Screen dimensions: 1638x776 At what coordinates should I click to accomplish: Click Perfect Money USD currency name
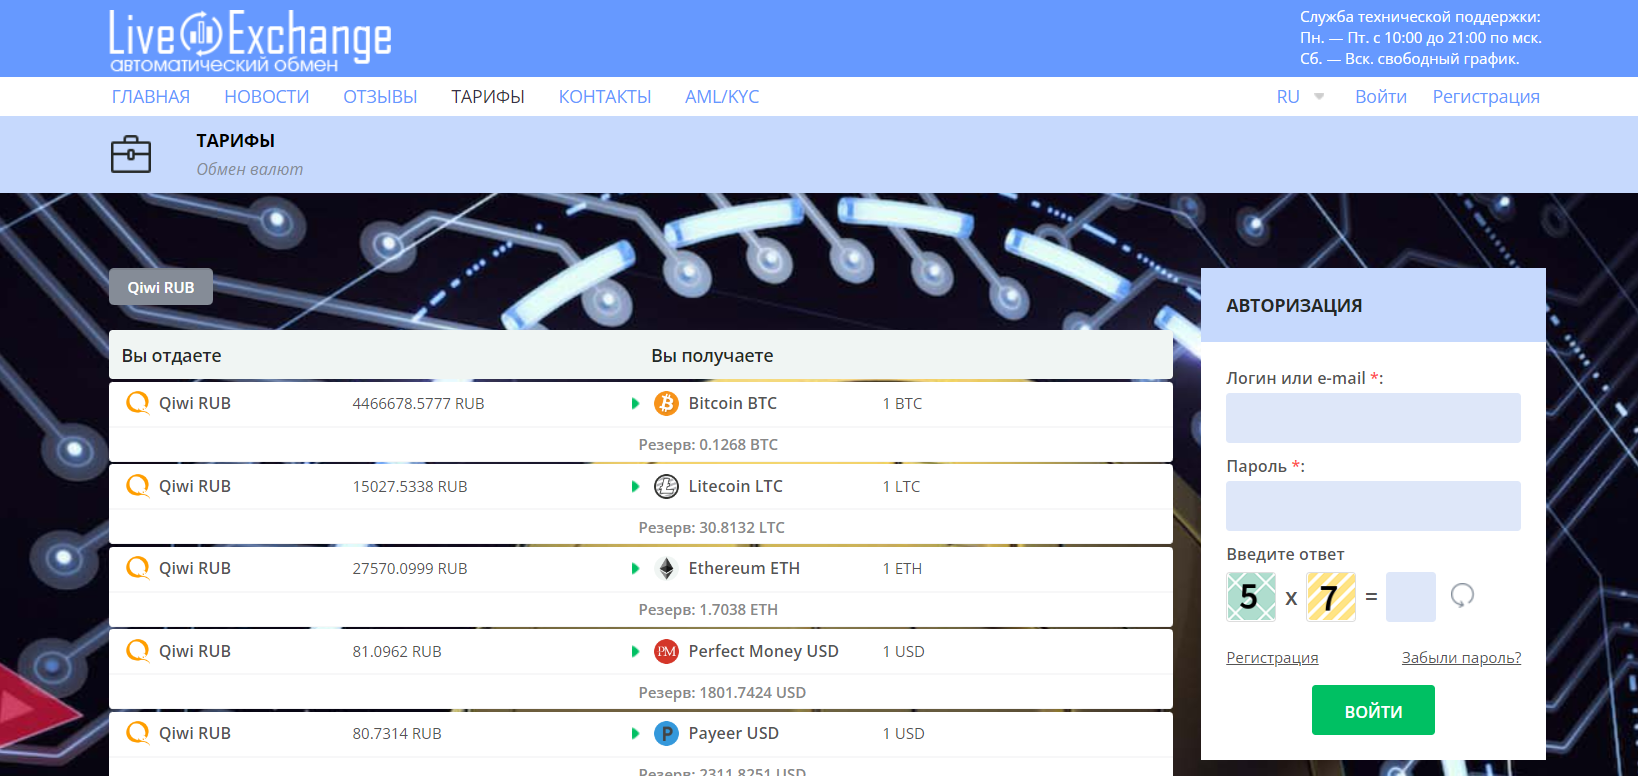(x=763, y=651)
